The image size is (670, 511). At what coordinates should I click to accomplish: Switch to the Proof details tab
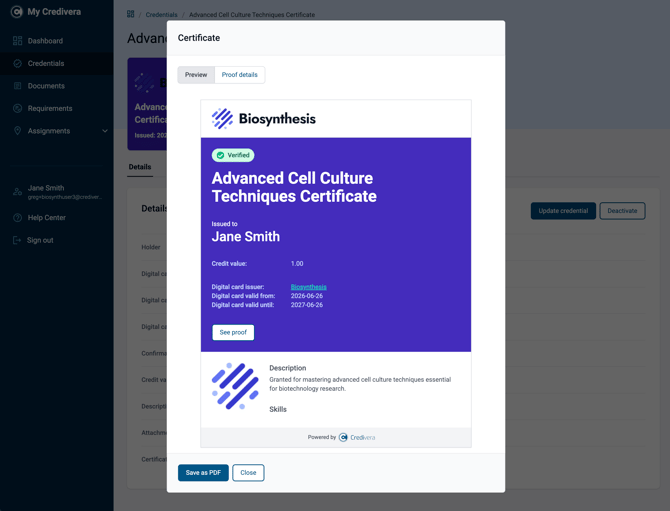240,75
